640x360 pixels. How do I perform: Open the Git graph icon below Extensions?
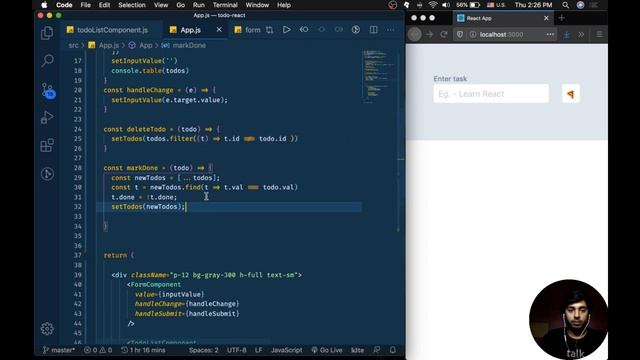pos(47,174)
